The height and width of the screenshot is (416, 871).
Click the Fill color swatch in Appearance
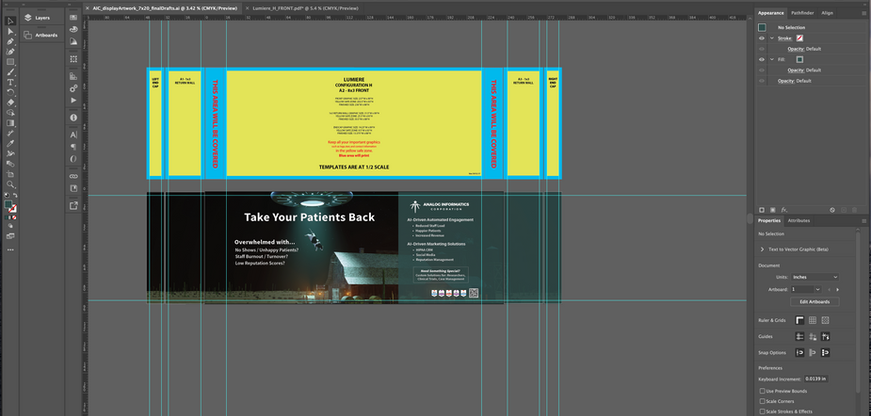pos(799,59)
